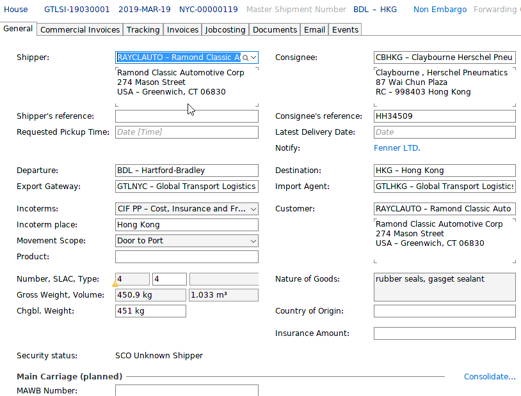Expand the Incoterms dropdown
Viewport: 521px width, 396px height.
click(253, 209)
